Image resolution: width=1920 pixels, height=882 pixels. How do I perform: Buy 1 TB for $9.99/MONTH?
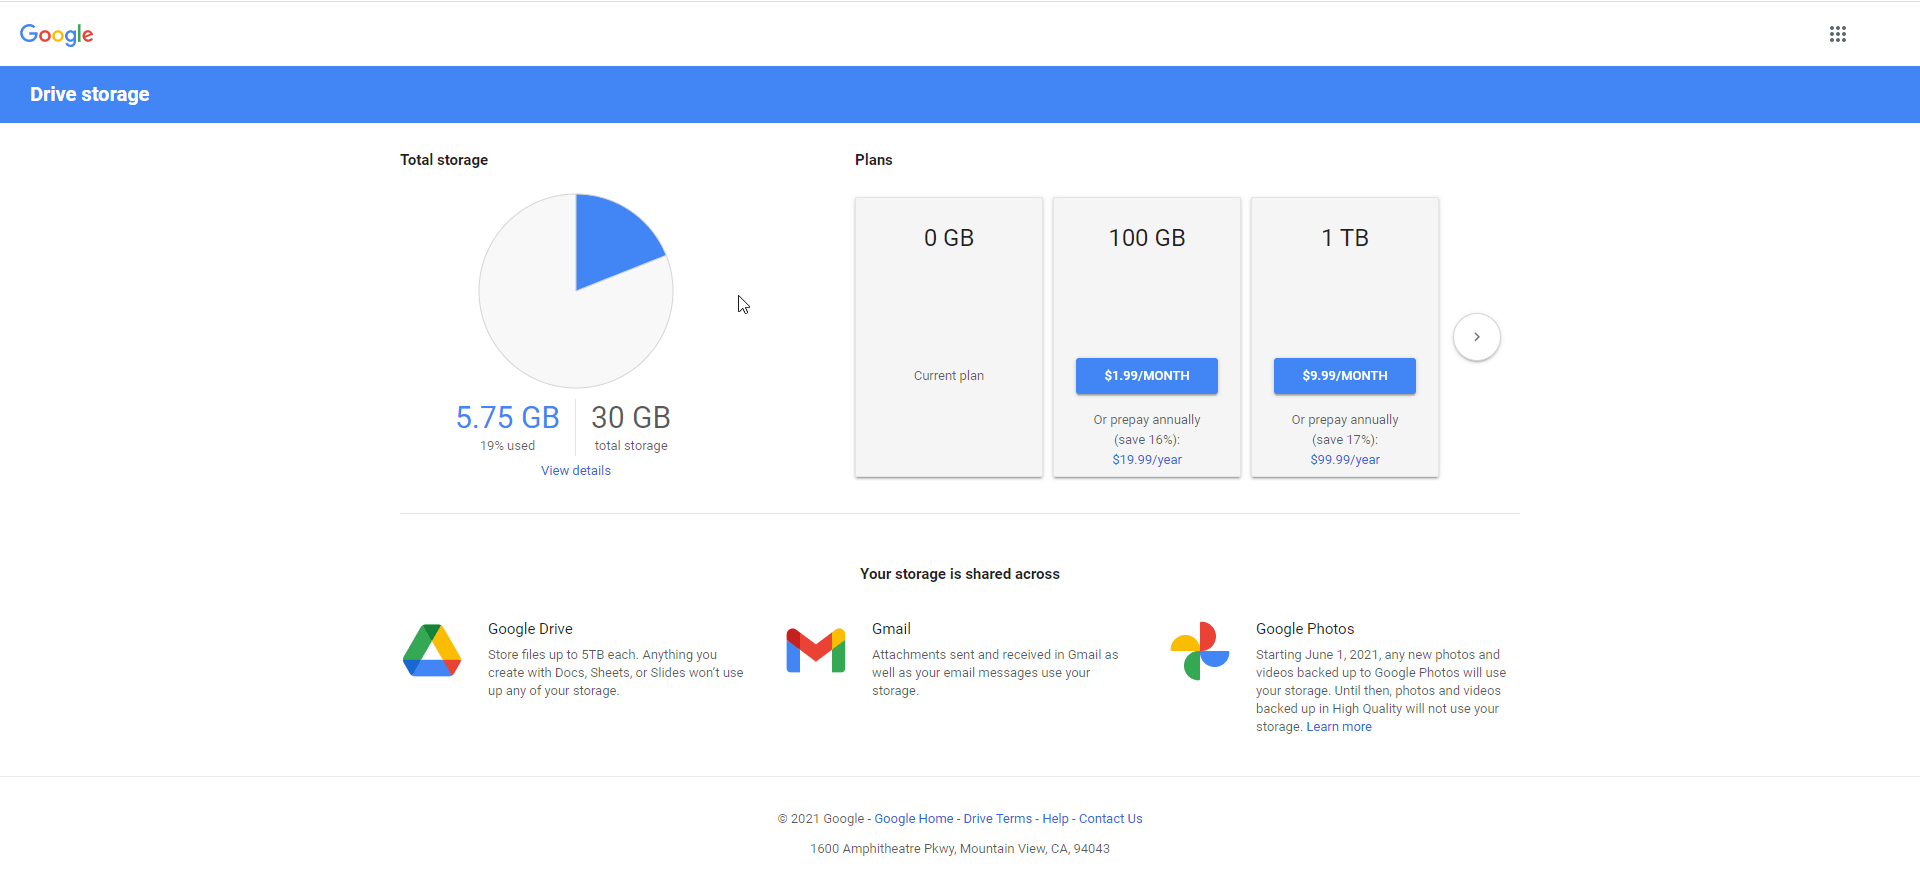pos(1345,376)
